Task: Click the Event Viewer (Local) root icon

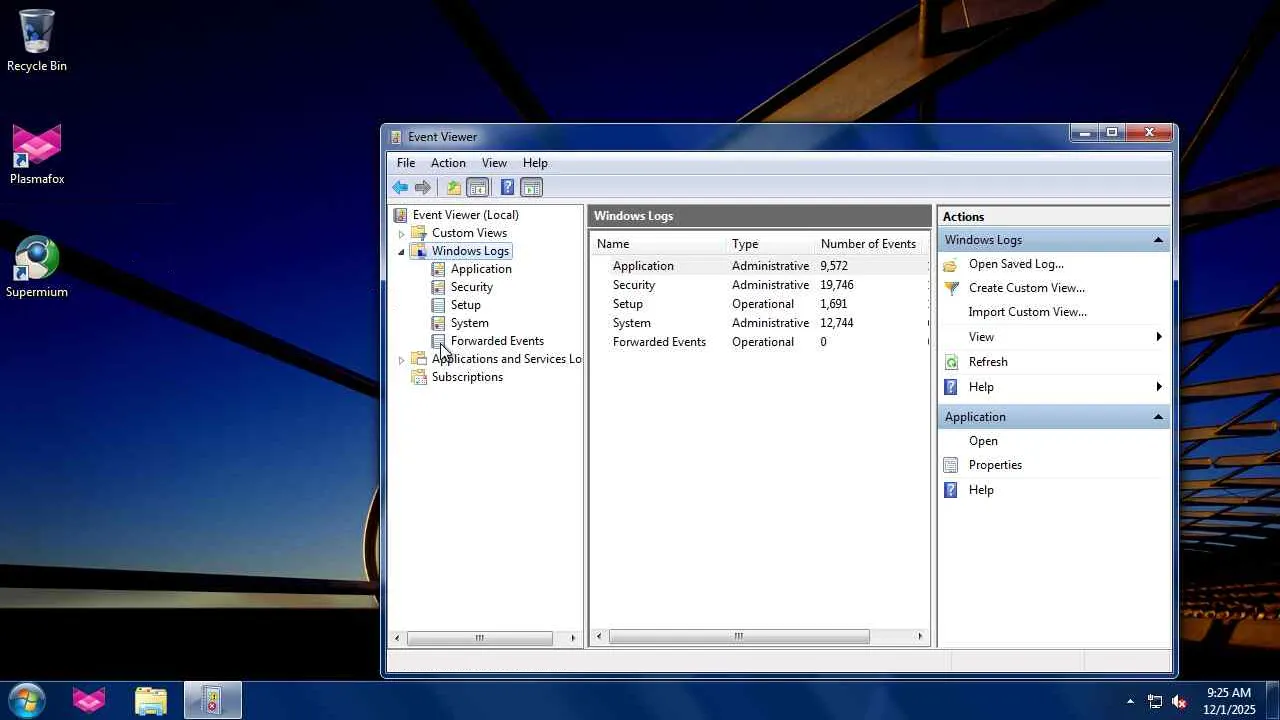Action: point(401,215)
